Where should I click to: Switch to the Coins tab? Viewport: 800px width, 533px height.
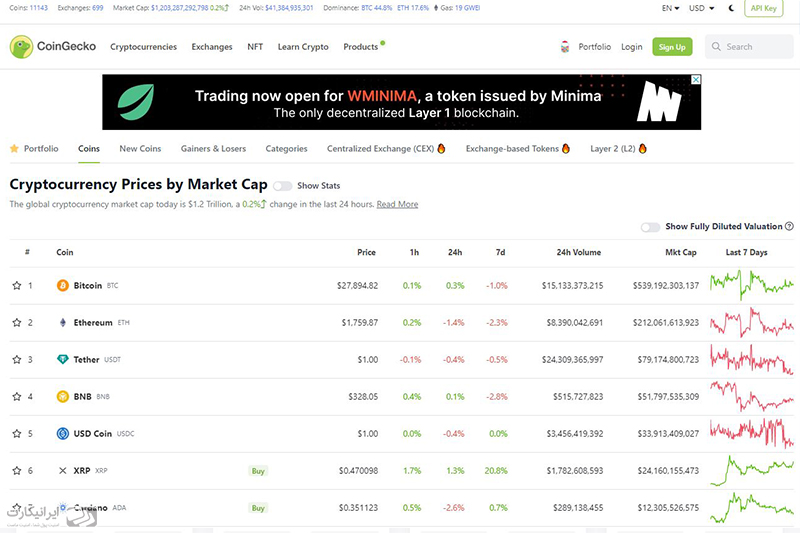(x=89, y=148)
